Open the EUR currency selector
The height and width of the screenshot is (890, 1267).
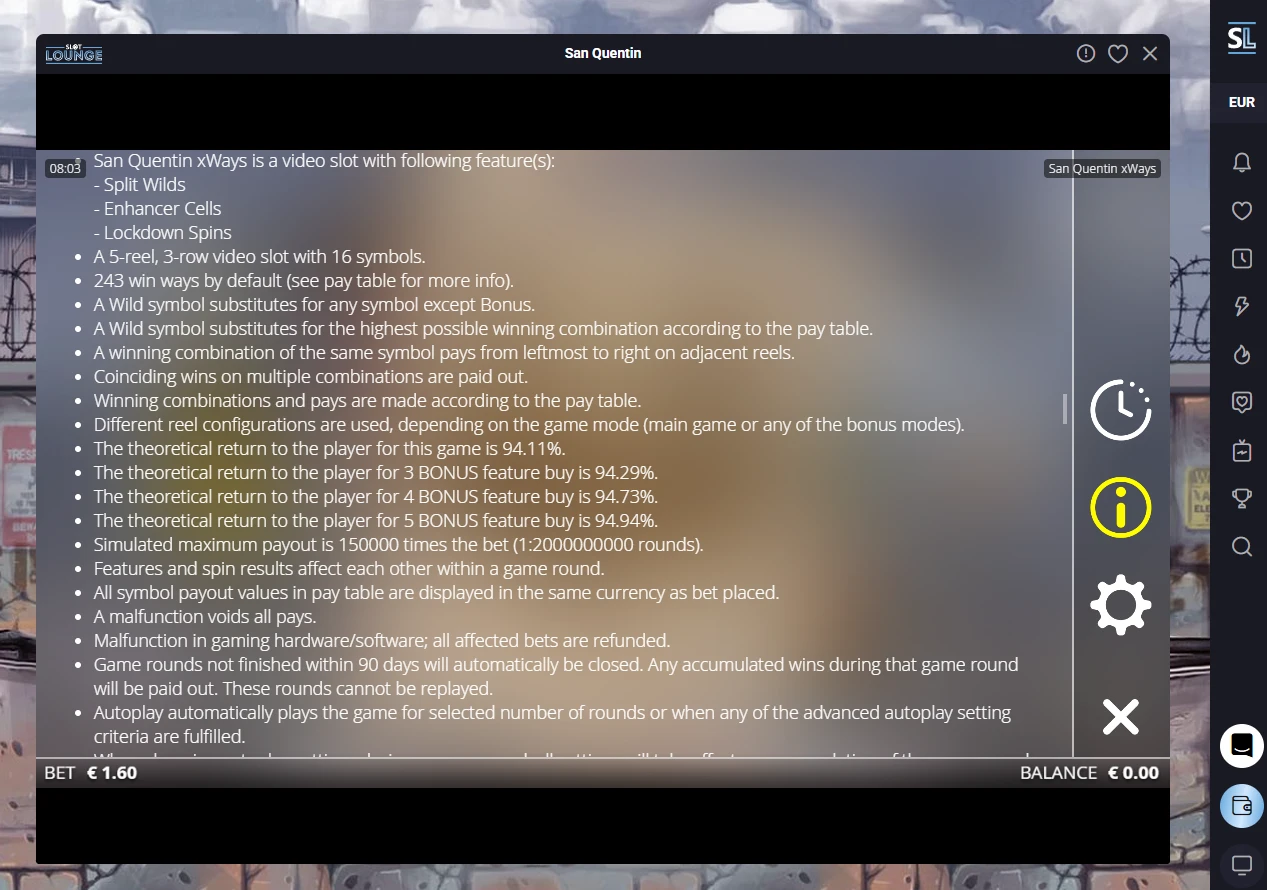[x=1242, y=102]
